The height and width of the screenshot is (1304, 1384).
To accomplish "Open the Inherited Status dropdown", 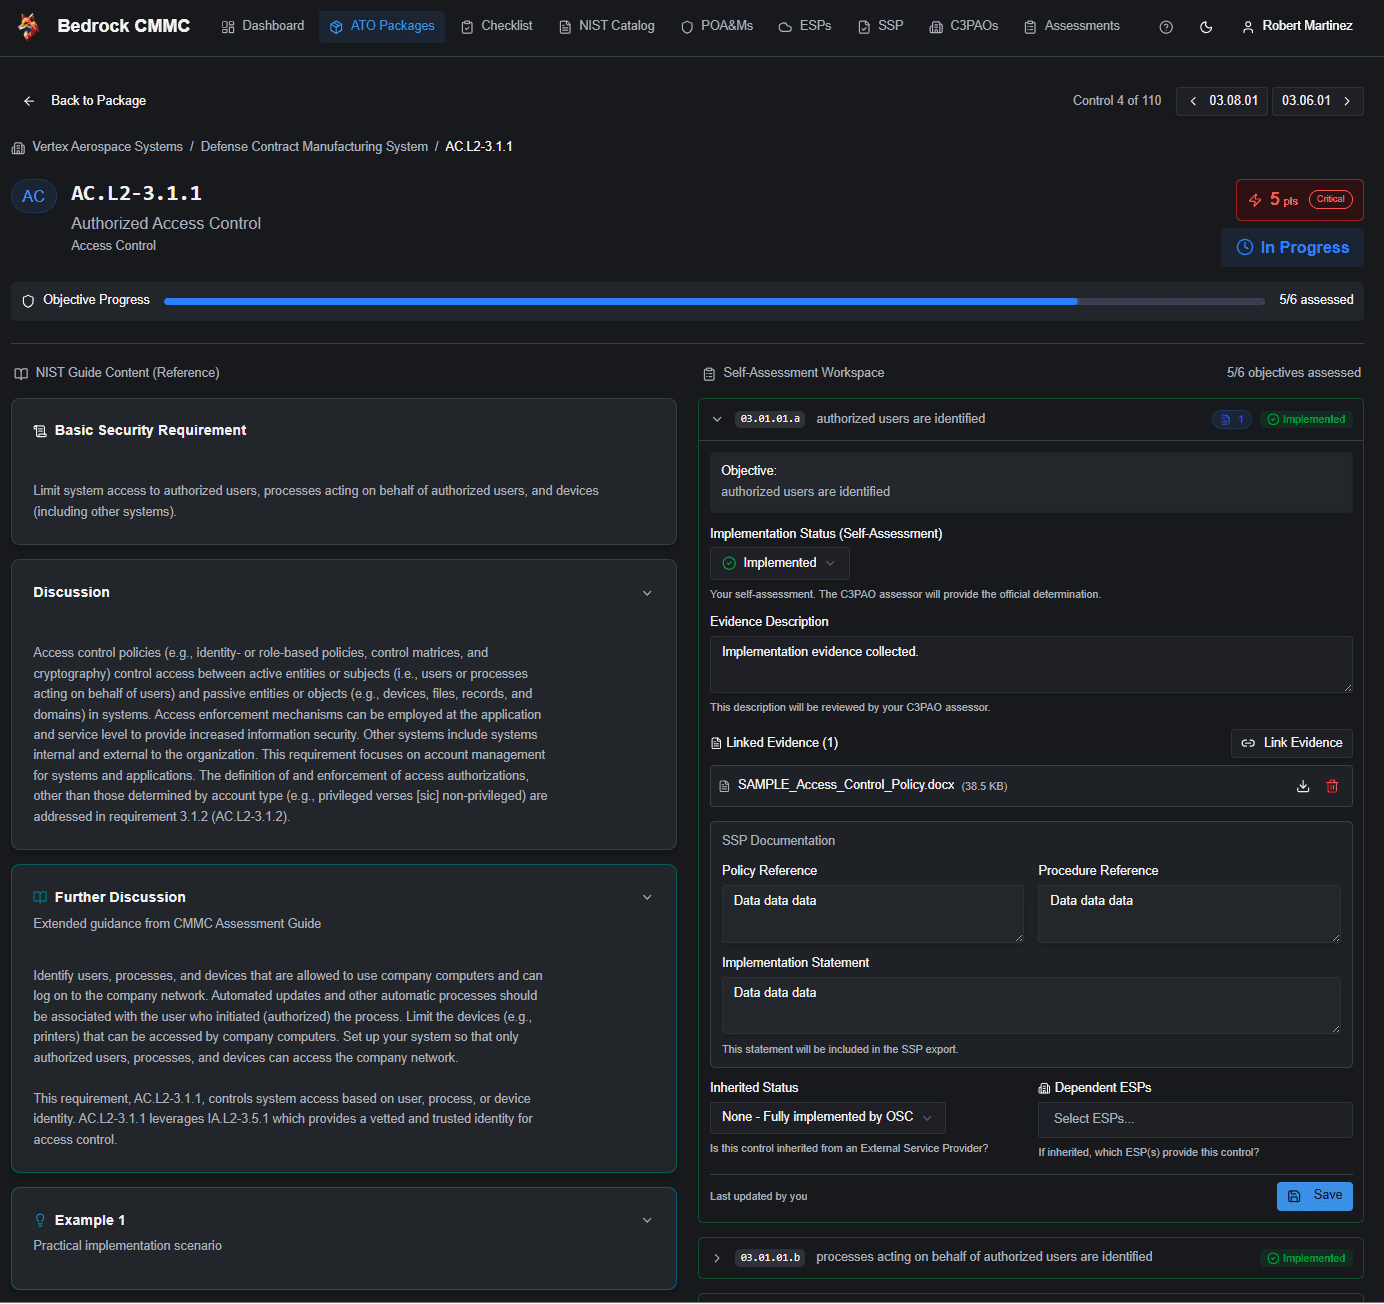I will point(827,1117).
